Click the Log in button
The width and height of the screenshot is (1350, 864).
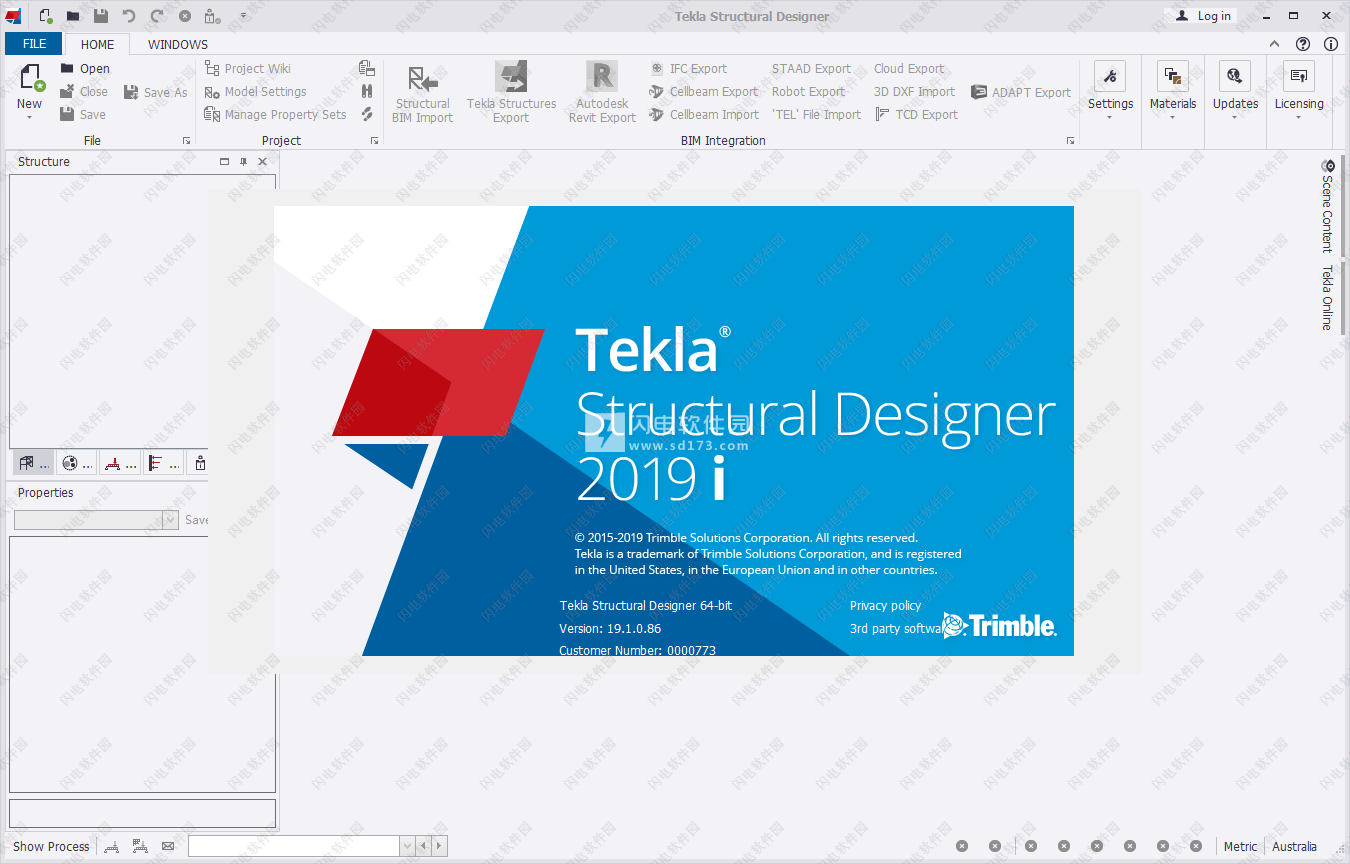tap(1203, 16)
